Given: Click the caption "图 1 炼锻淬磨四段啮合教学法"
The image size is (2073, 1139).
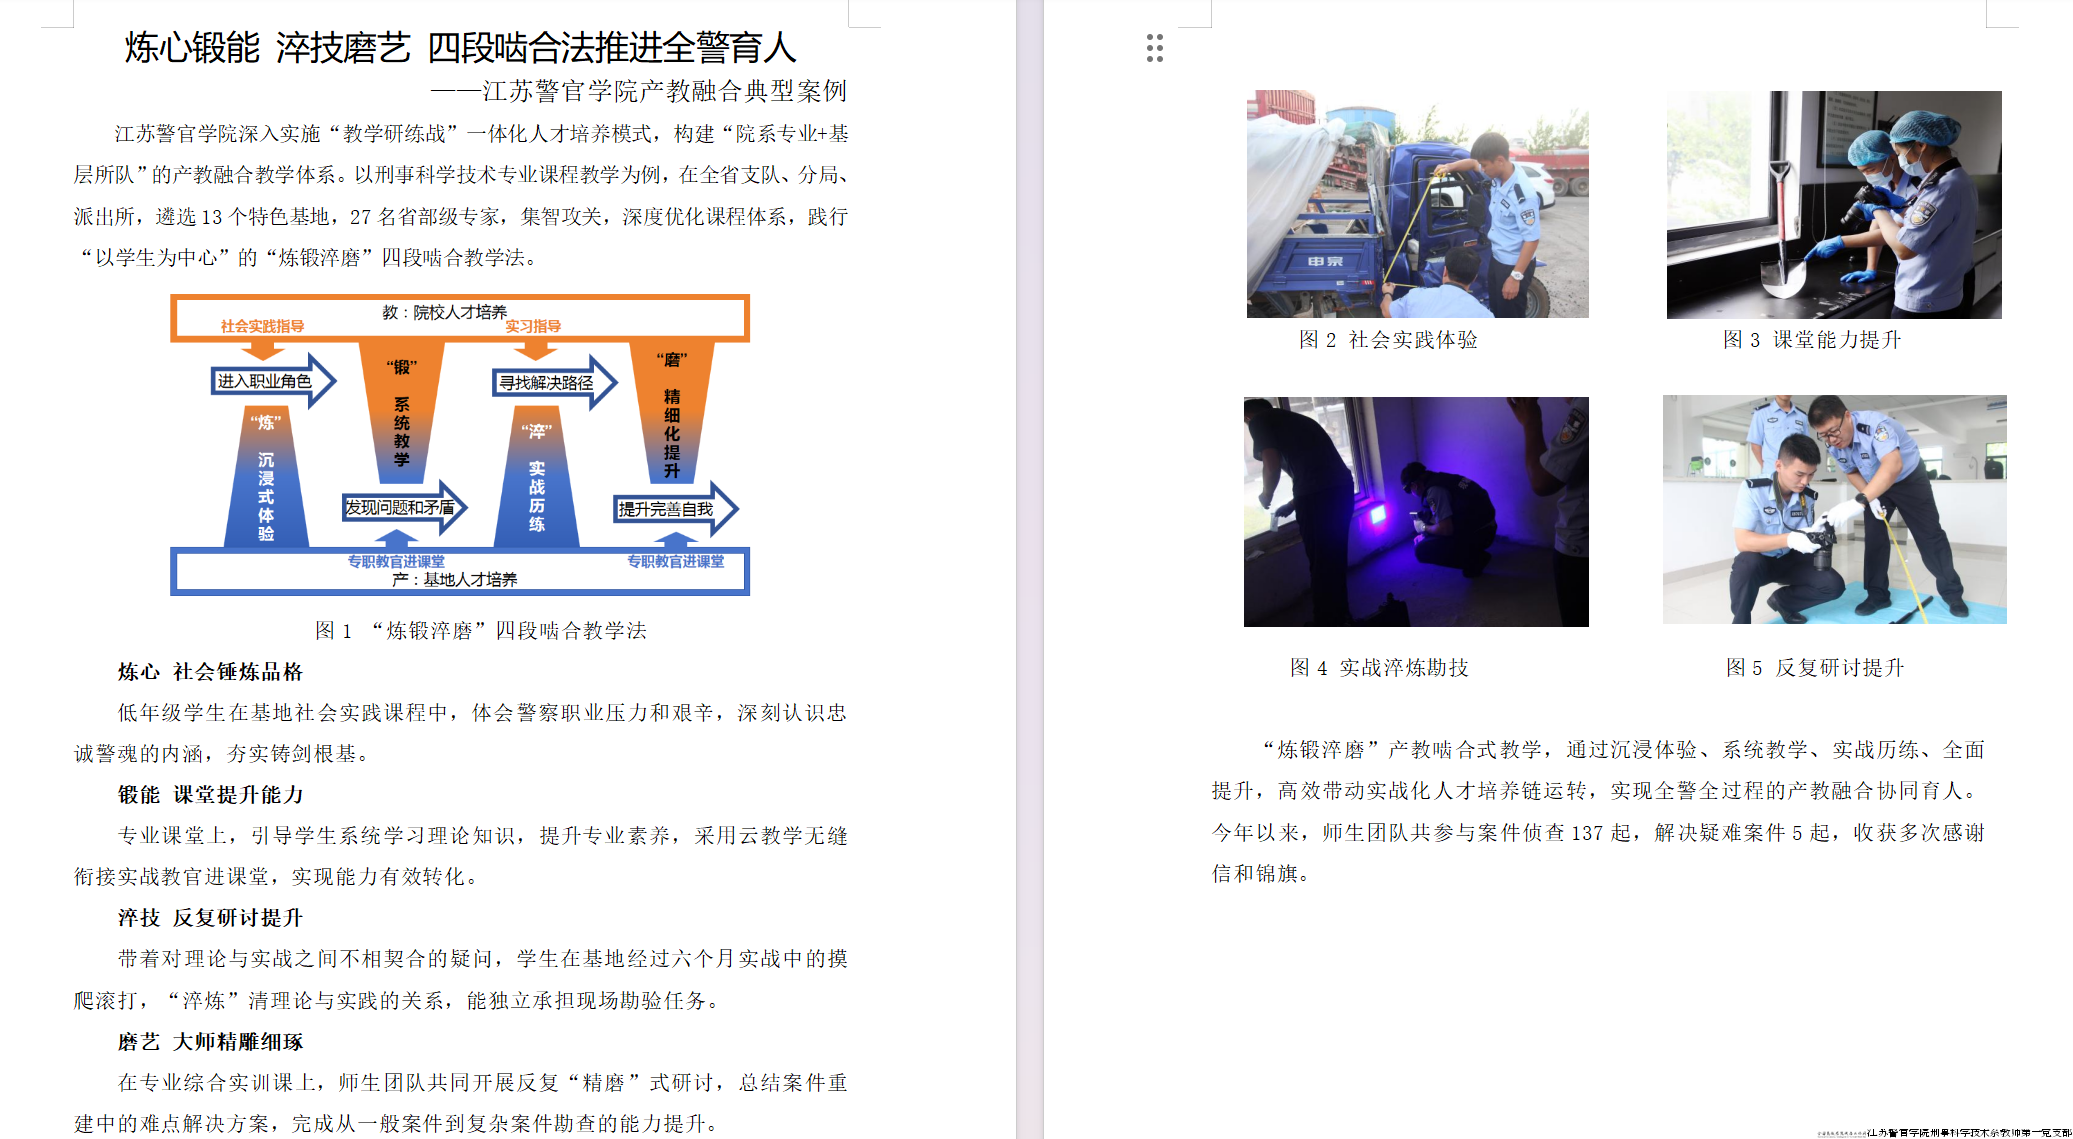Looking at the screenshot, I should (480, 631).
